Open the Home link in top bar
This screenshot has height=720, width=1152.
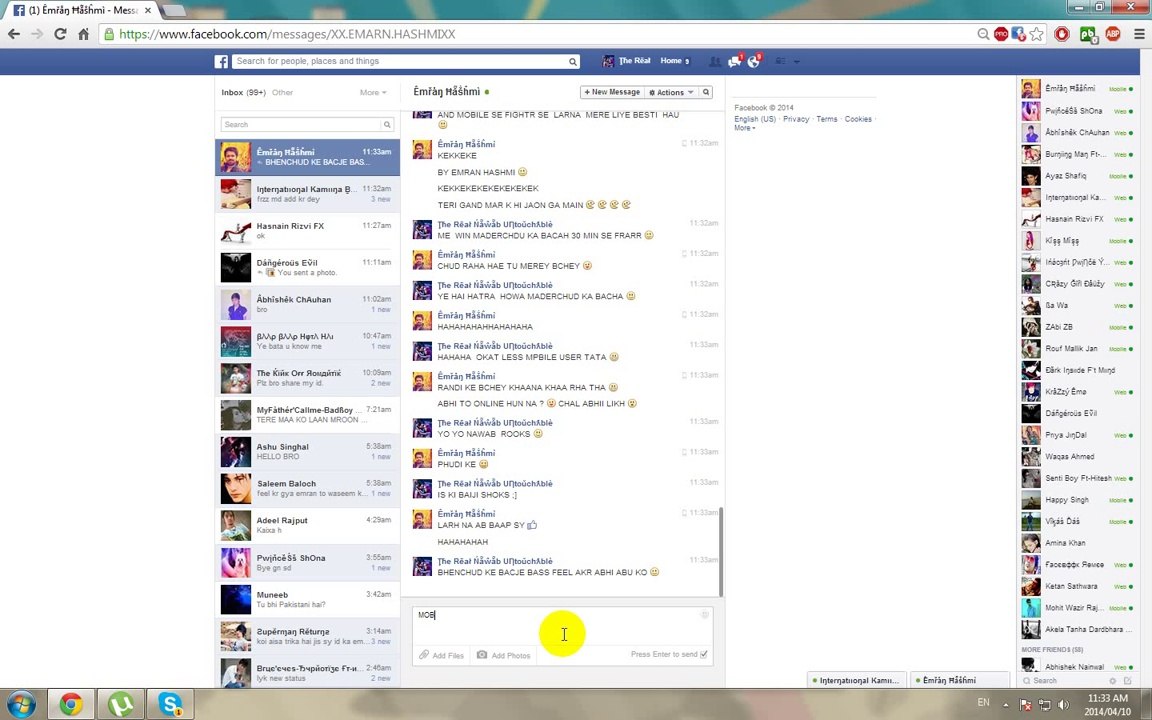(671, 61)
